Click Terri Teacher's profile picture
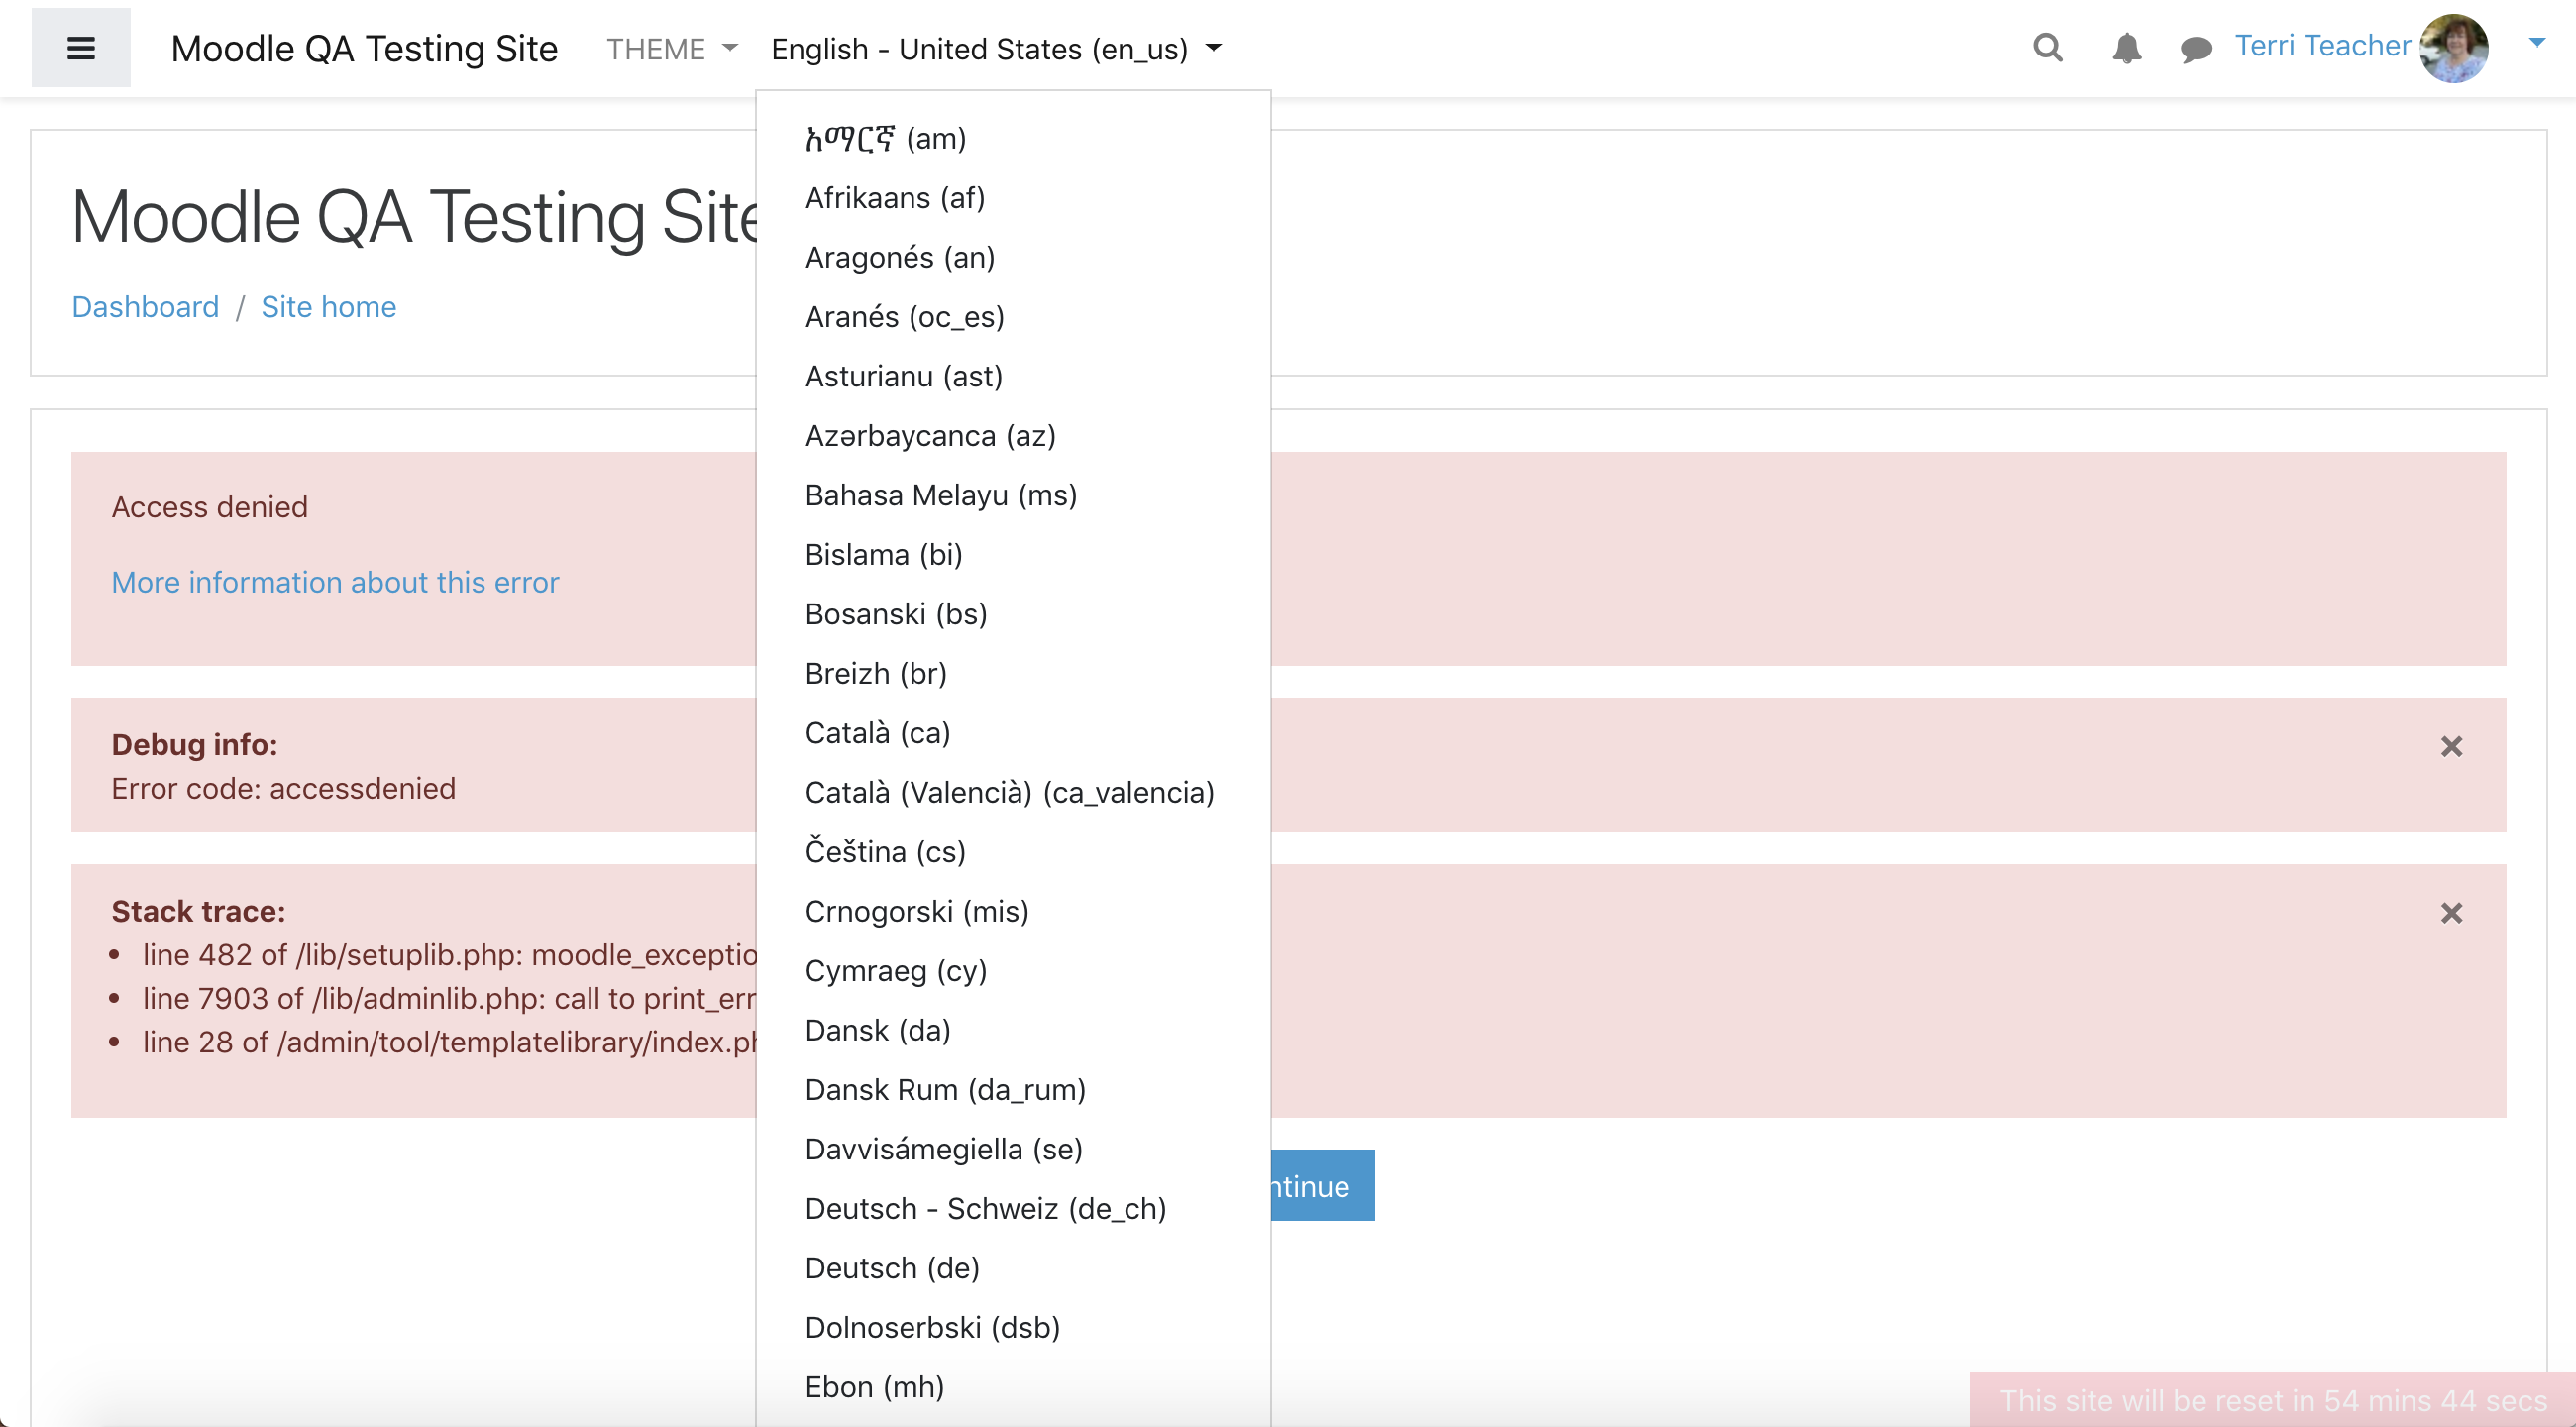The width and height of the screenshot is (2576, 1427). pos(2453,48)
